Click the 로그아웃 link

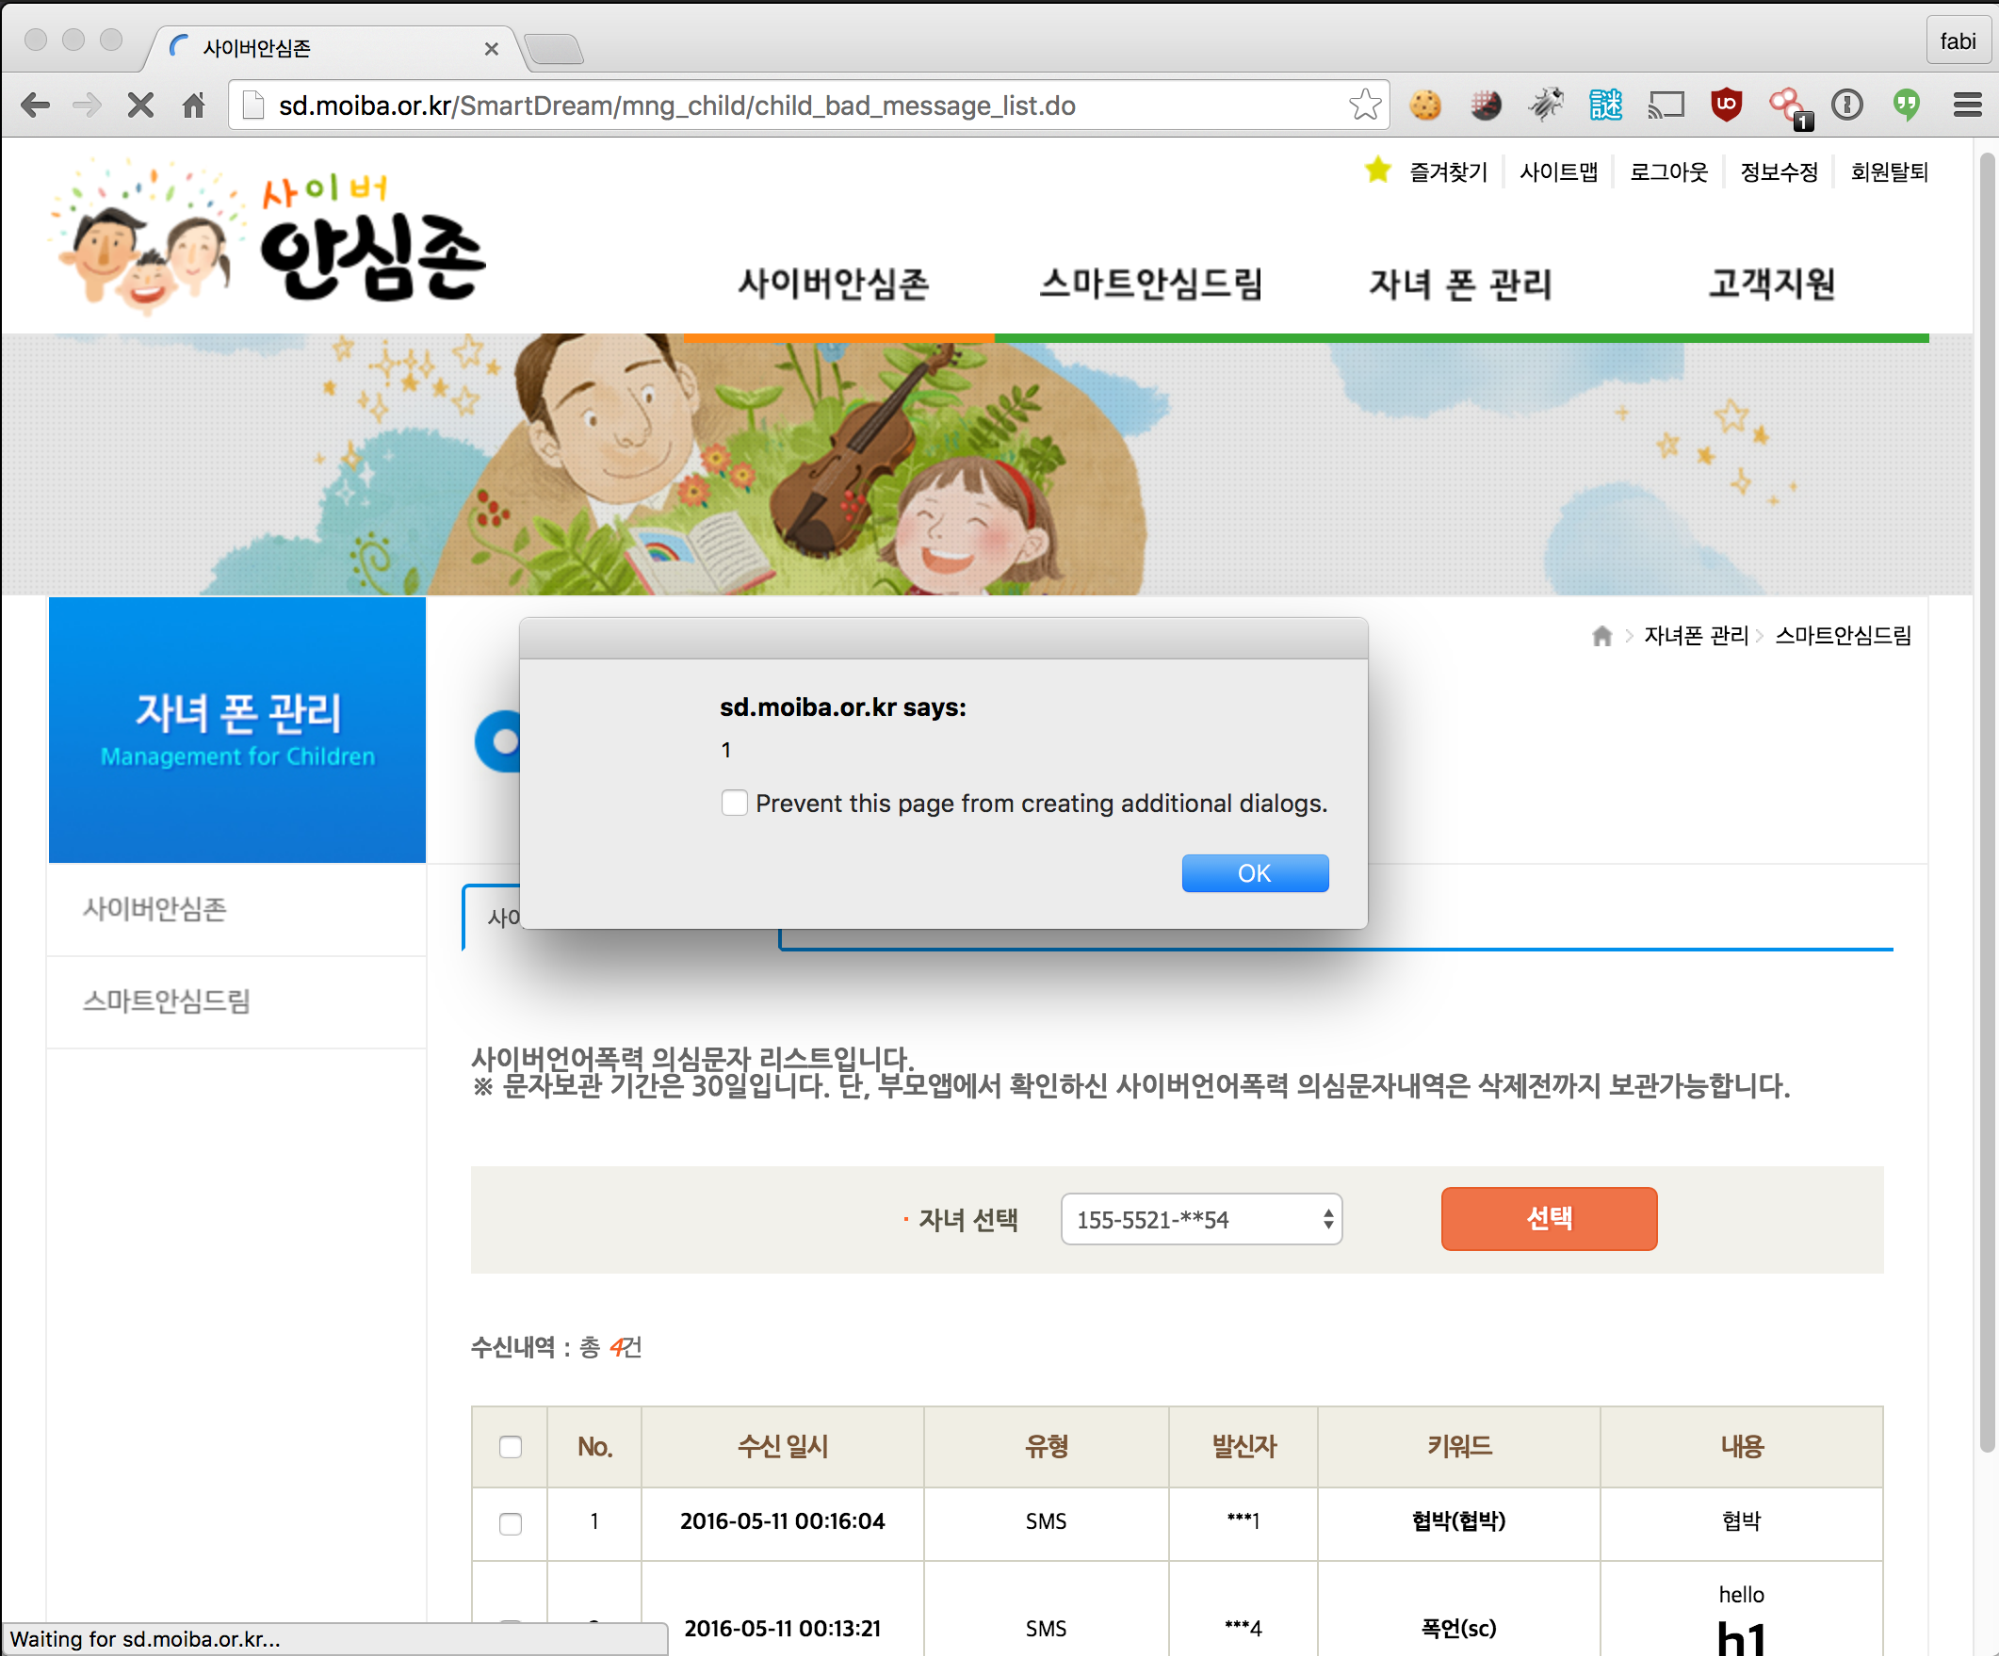pyautogui.click(x=1668, y=172)
